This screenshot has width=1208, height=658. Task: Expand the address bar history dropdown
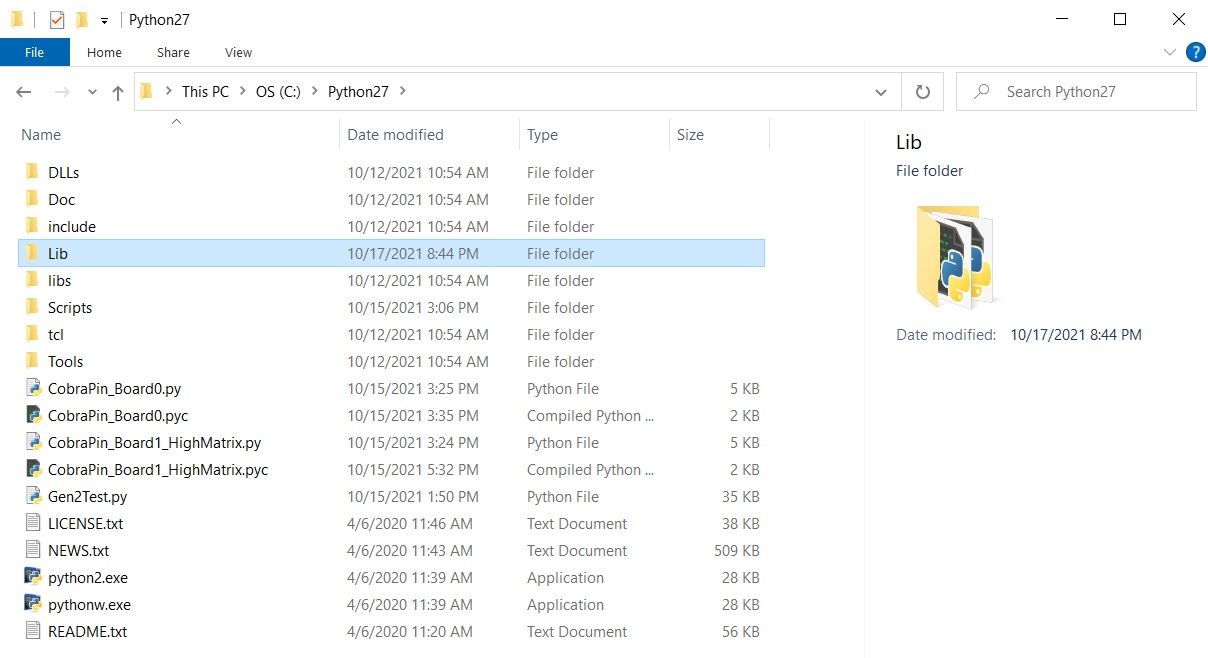pyautogui.click(x=880, y=92)
